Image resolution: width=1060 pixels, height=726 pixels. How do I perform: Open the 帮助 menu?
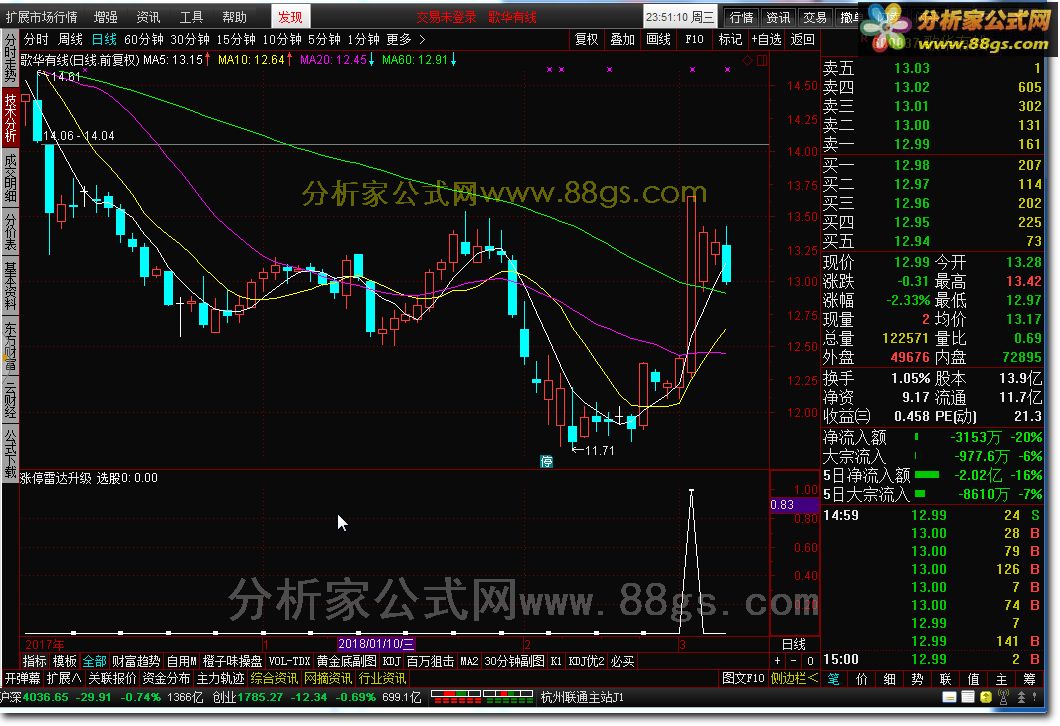[235, 17]
